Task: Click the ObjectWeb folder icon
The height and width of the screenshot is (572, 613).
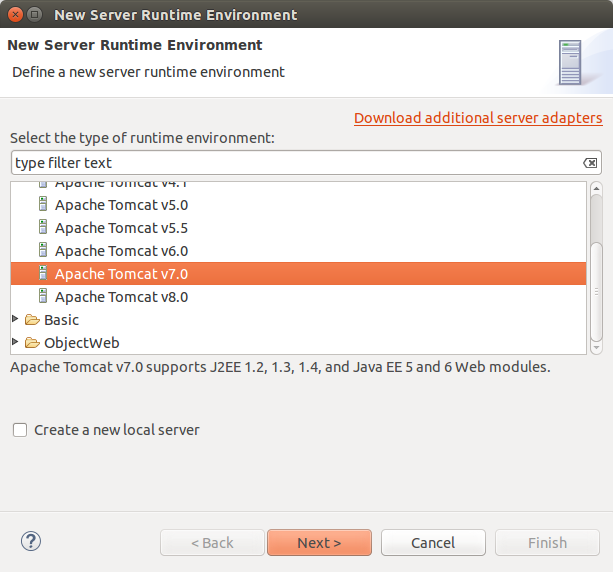Action: [x=32, y=343]
